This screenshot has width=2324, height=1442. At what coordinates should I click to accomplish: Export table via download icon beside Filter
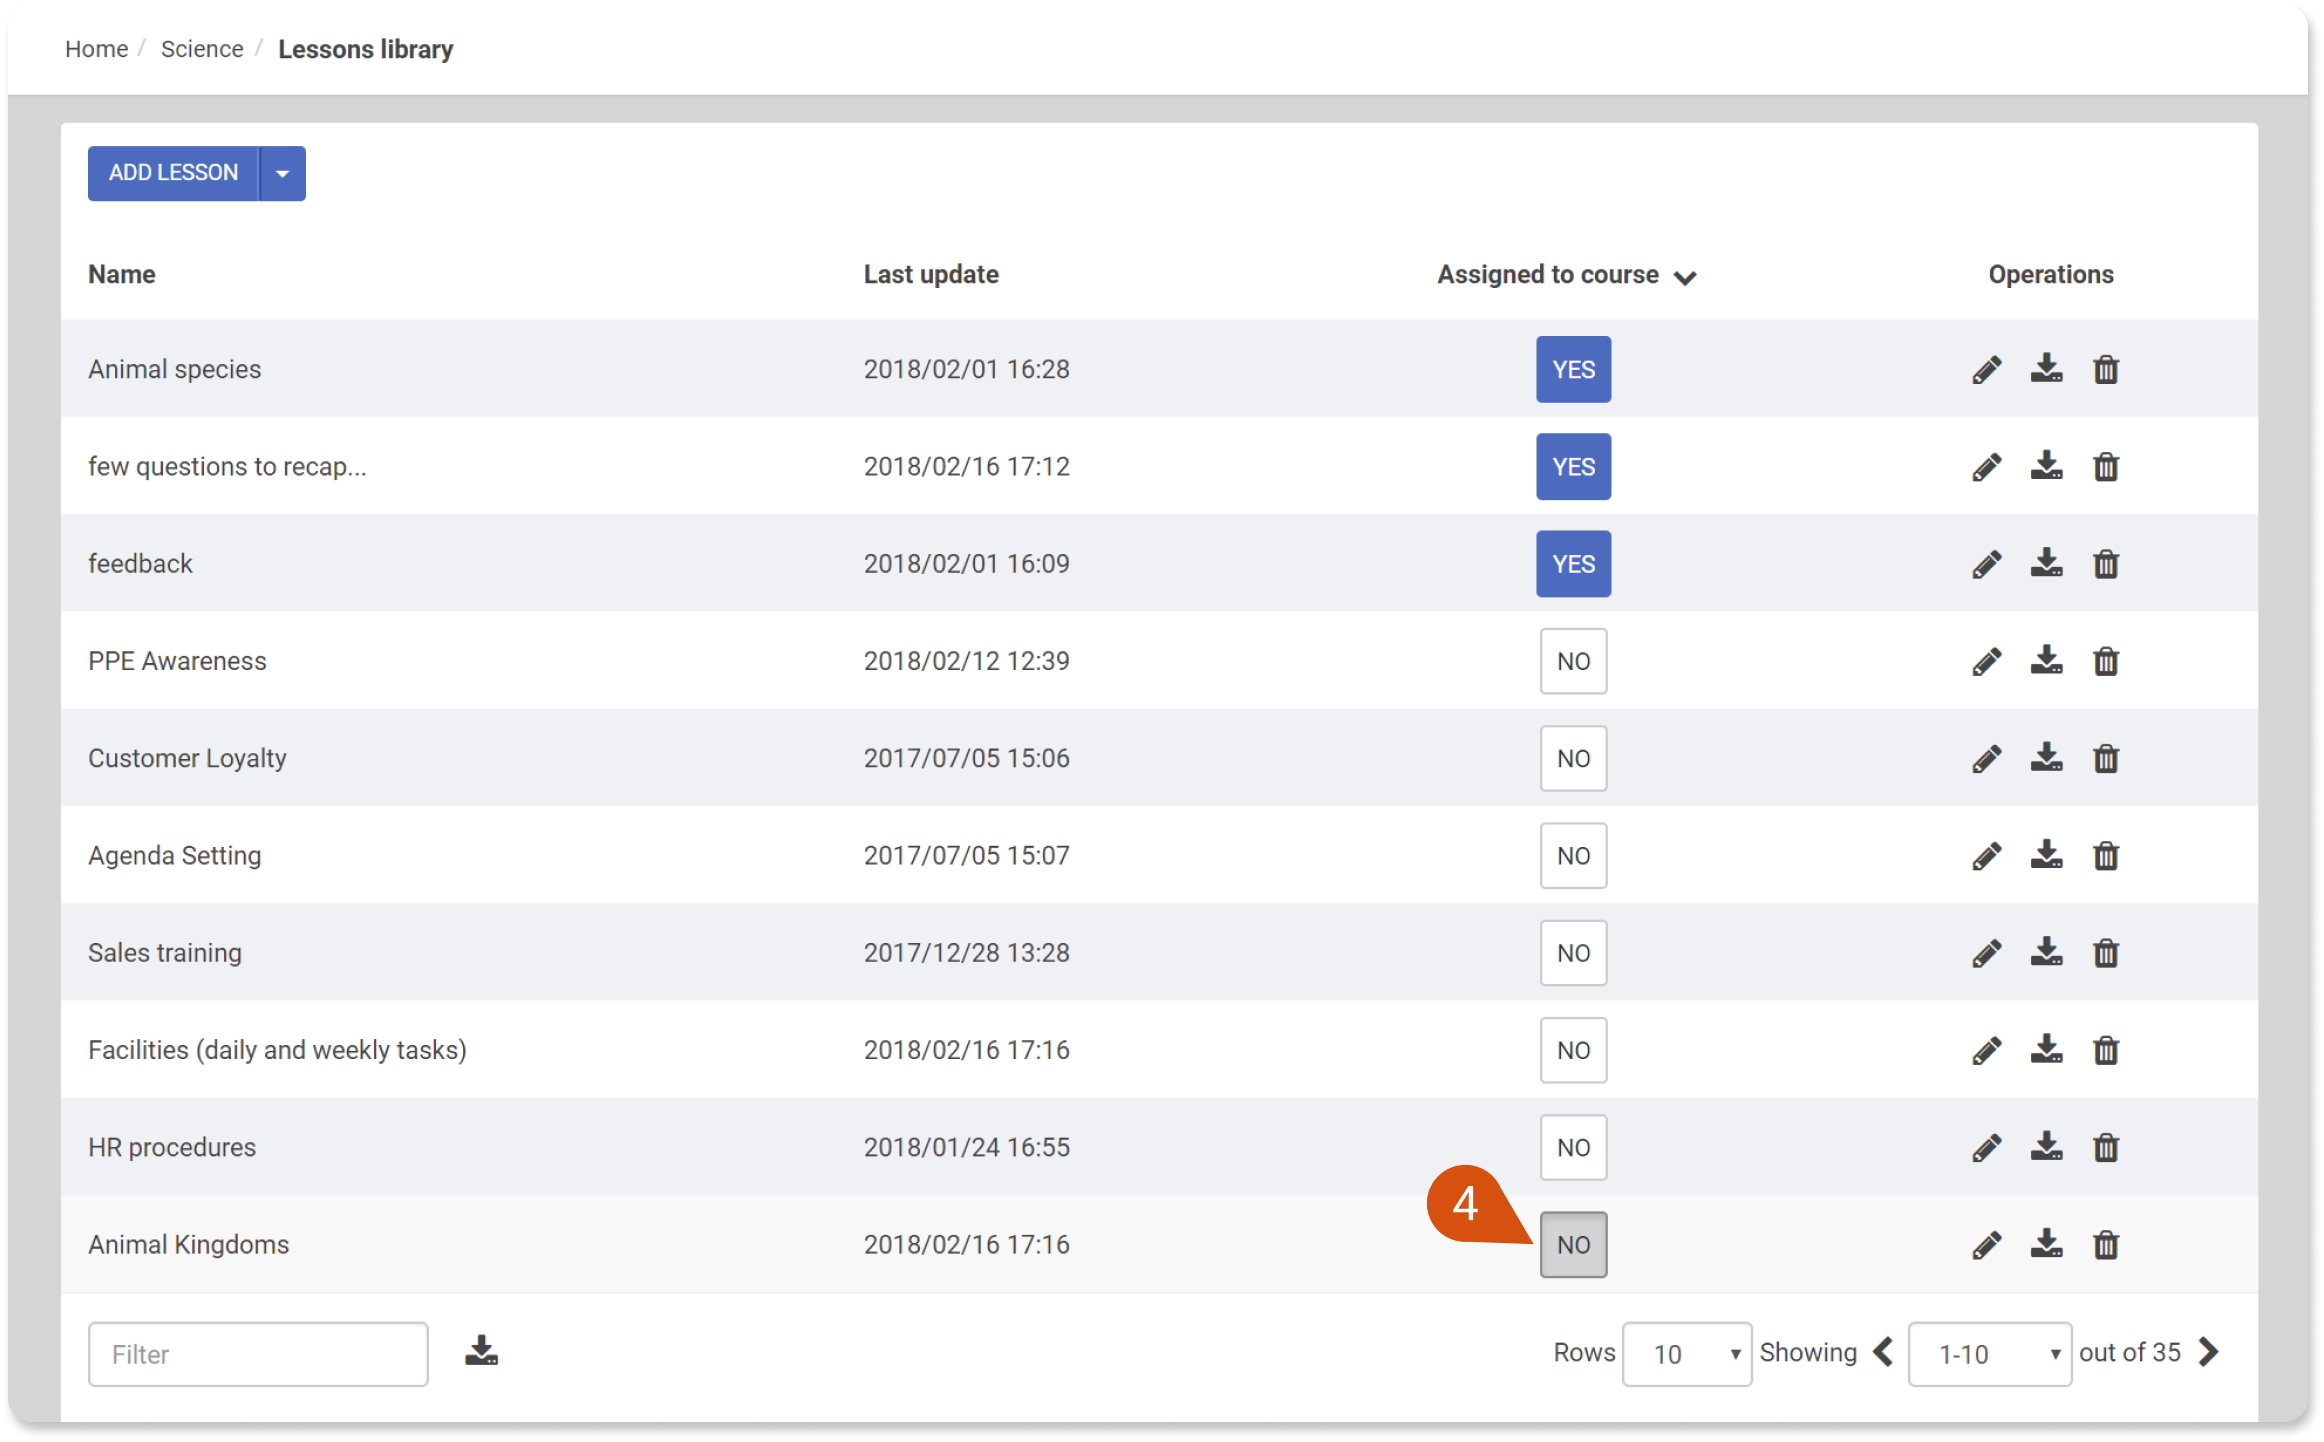tap(481, 1351)
